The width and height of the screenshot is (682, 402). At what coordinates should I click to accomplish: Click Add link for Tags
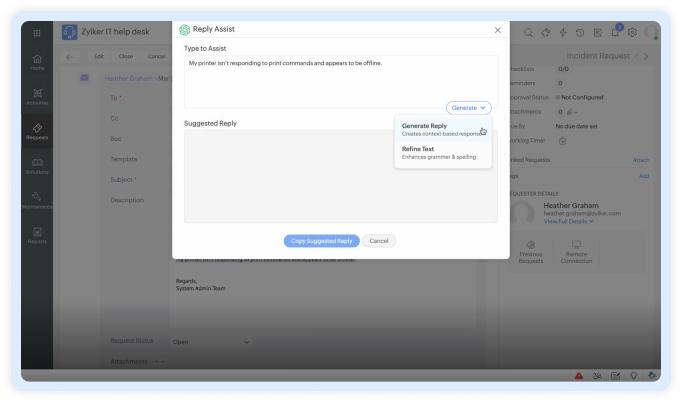tap(644, 176)
